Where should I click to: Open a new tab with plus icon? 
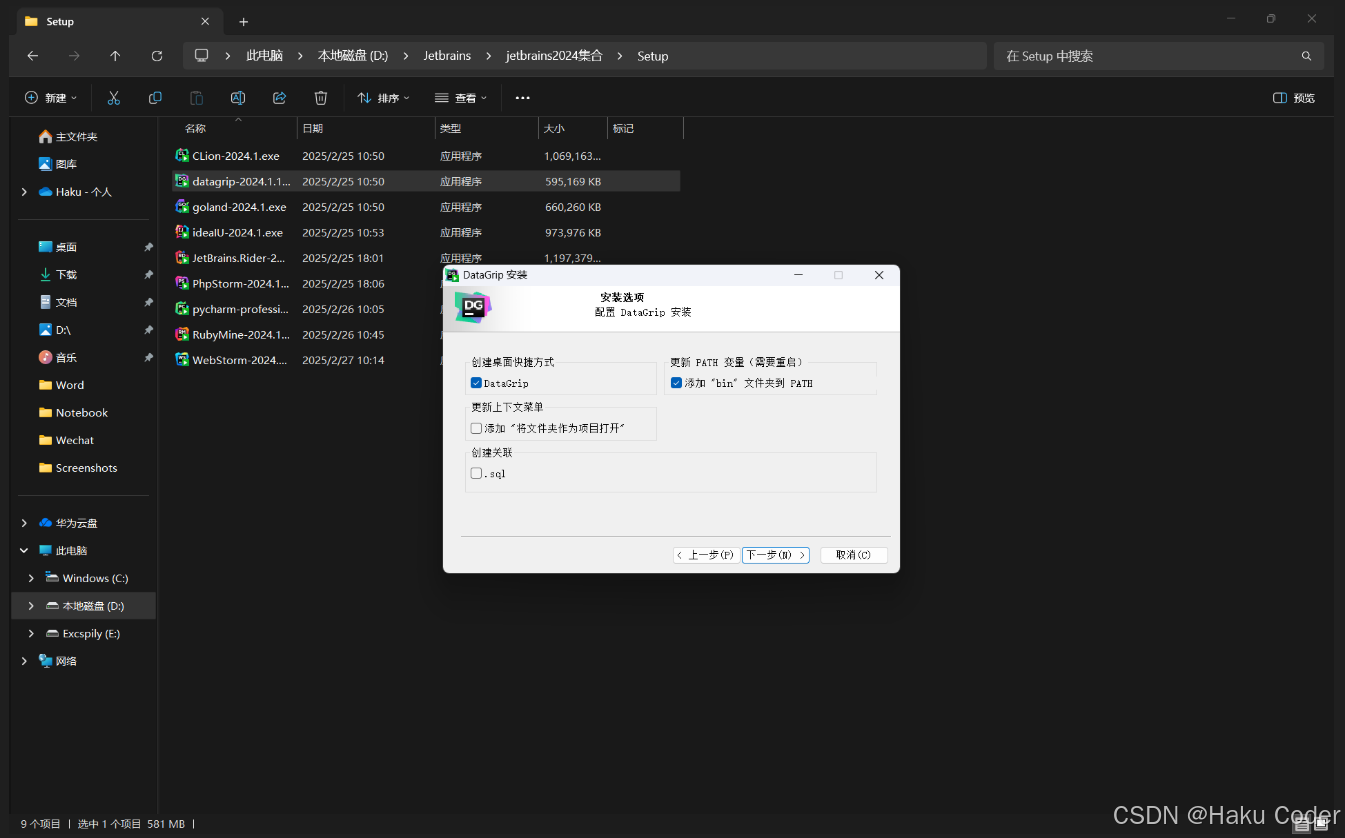tap(243, 21)
